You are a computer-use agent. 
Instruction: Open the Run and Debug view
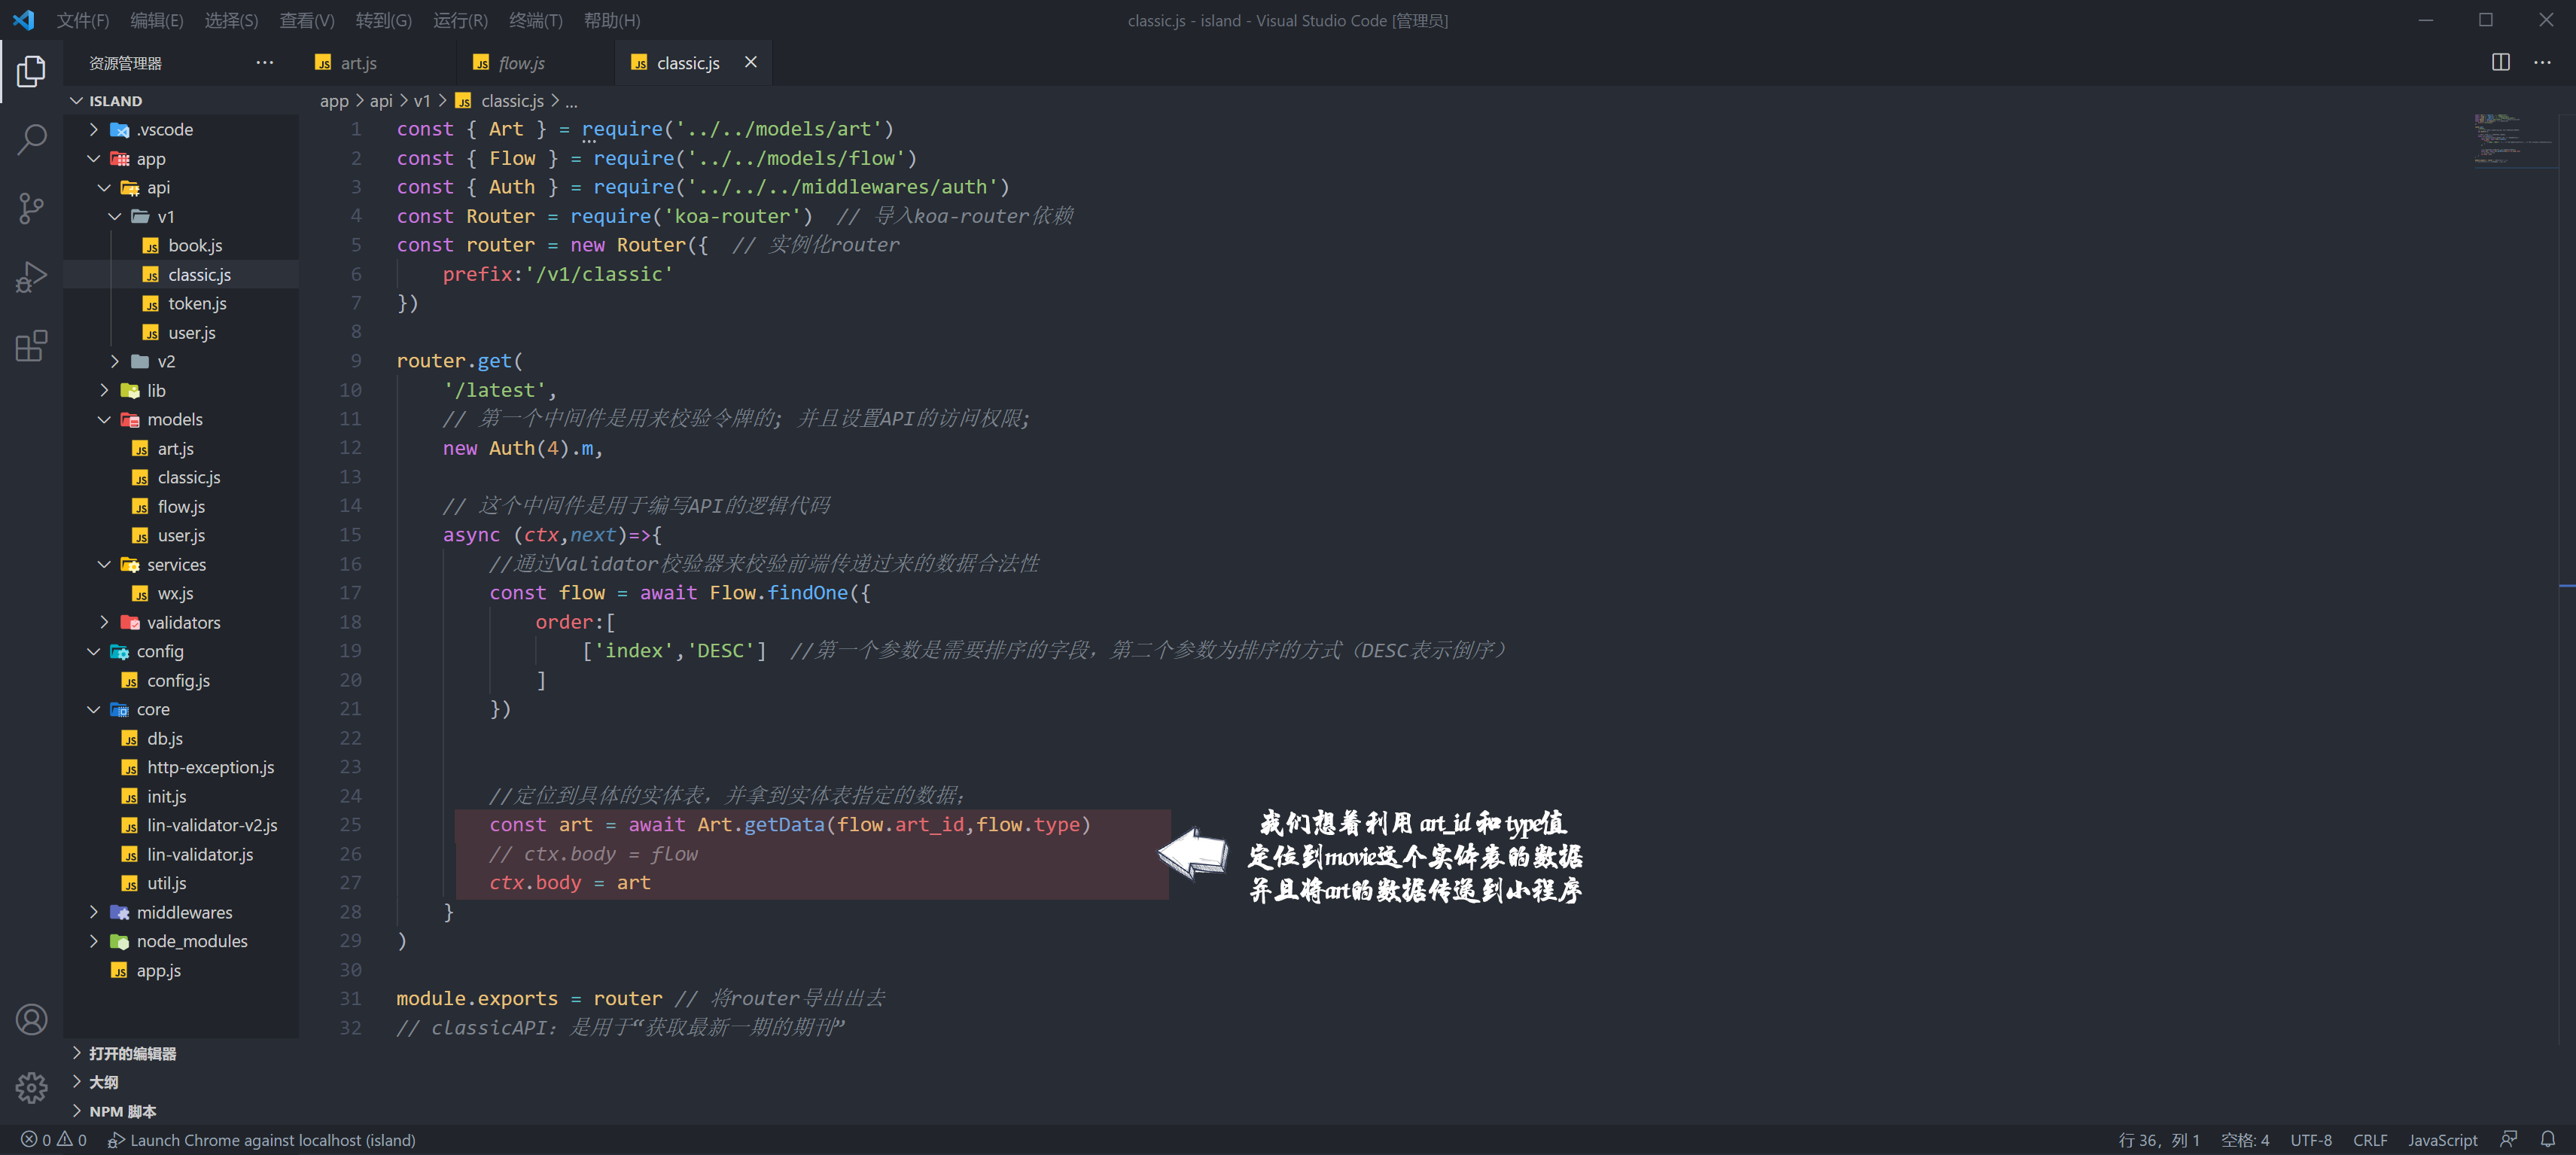(x=31, y=277)
